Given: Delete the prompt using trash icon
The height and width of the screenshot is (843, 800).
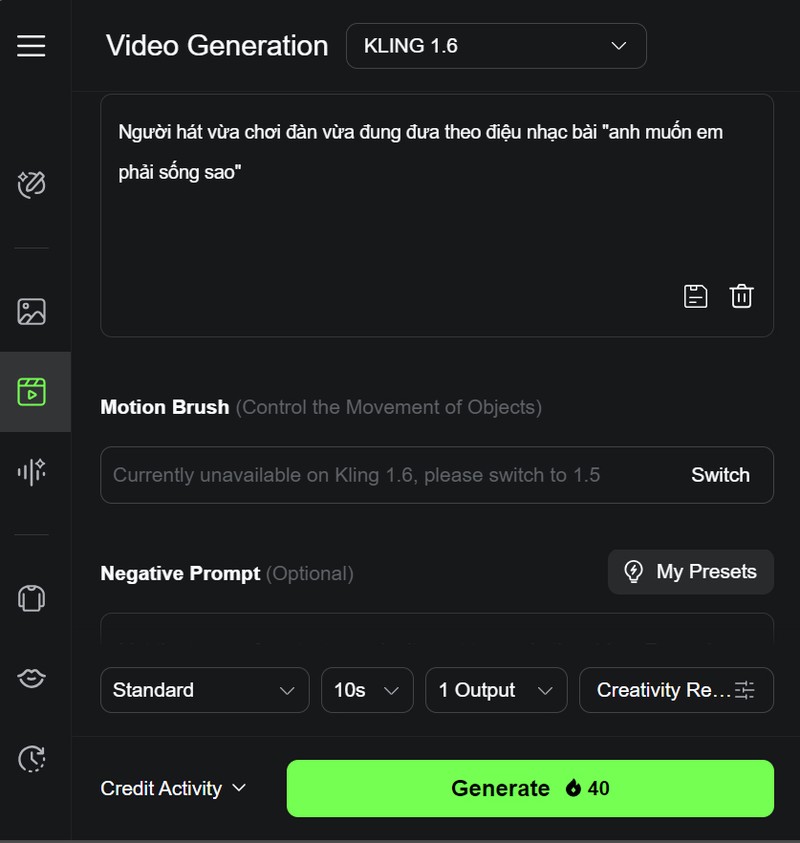Looking at the screenshot, I should (741, 296).
